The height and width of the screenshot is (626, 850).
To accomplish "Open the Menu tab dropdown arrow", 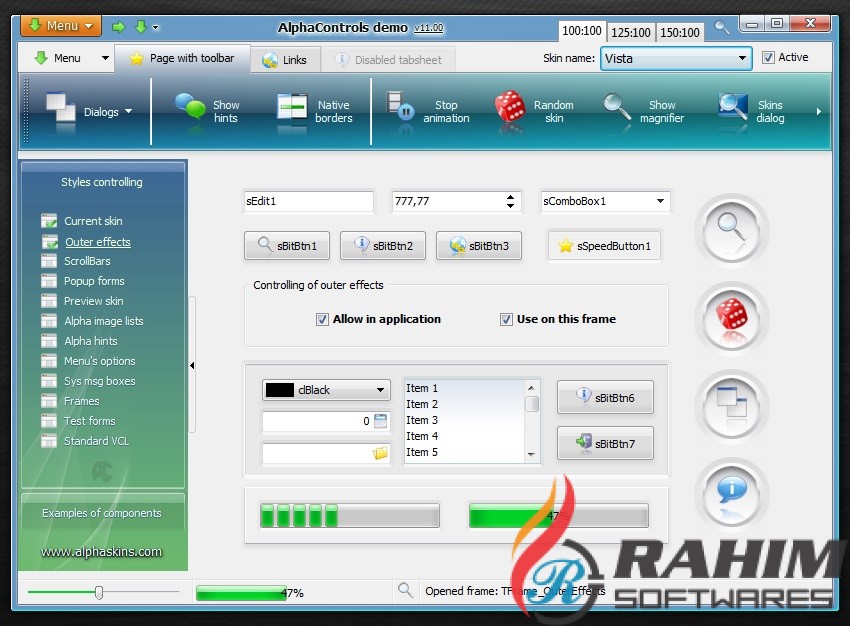I will pos(105,58).
